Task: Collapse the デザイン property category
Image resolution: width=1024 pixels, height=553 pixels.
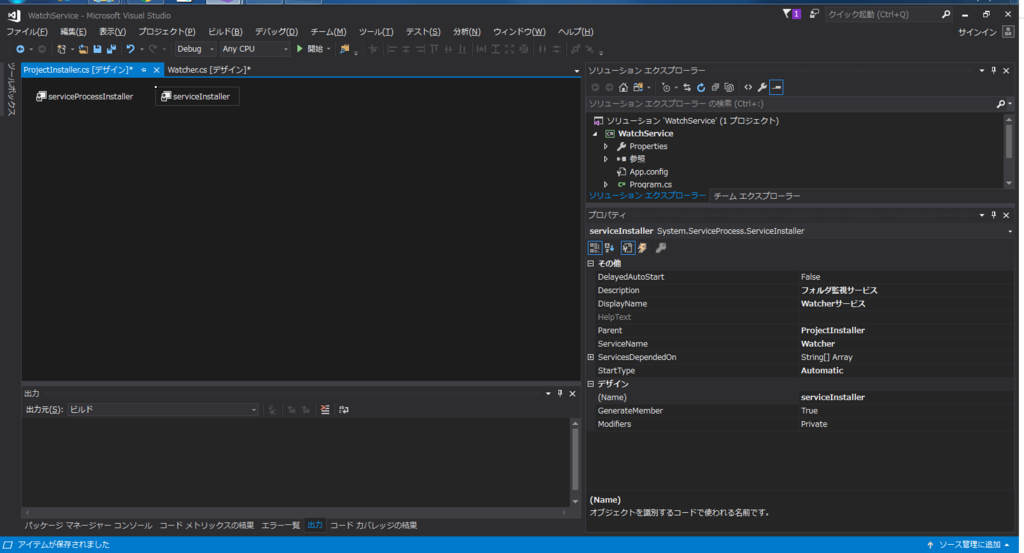Action: pos(590,384)
